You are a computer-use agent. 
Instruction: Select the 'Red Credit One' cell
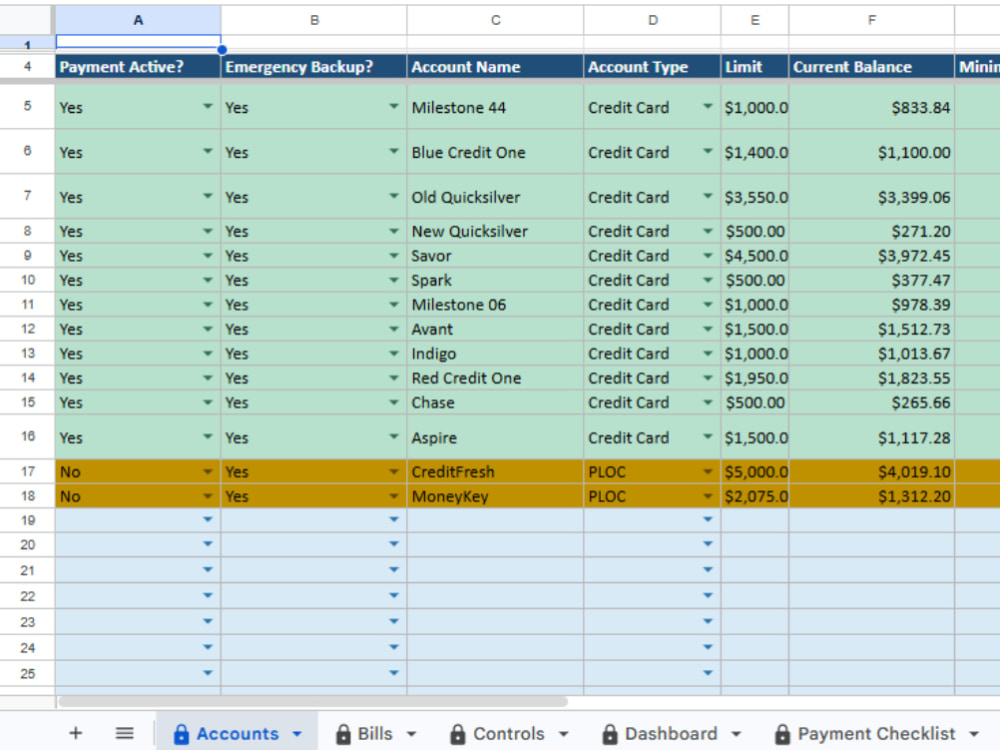495,378
